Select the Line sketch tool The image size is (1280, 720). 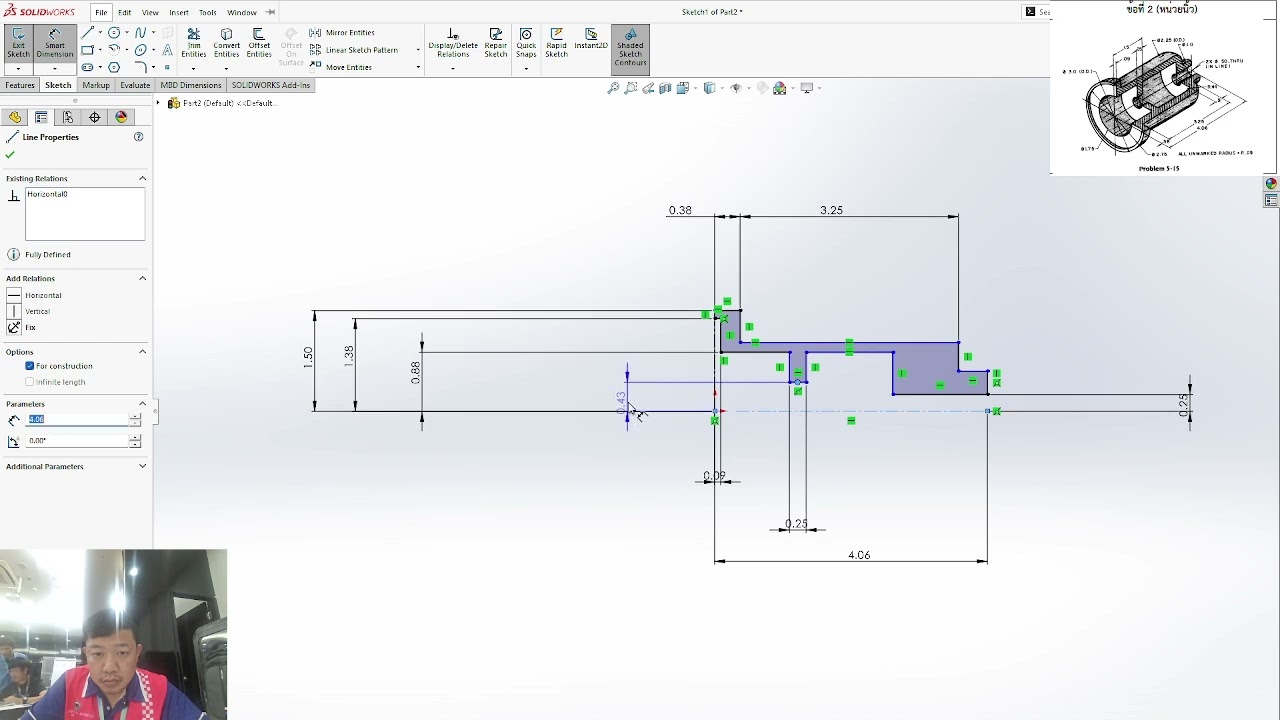tap(88, 33)
